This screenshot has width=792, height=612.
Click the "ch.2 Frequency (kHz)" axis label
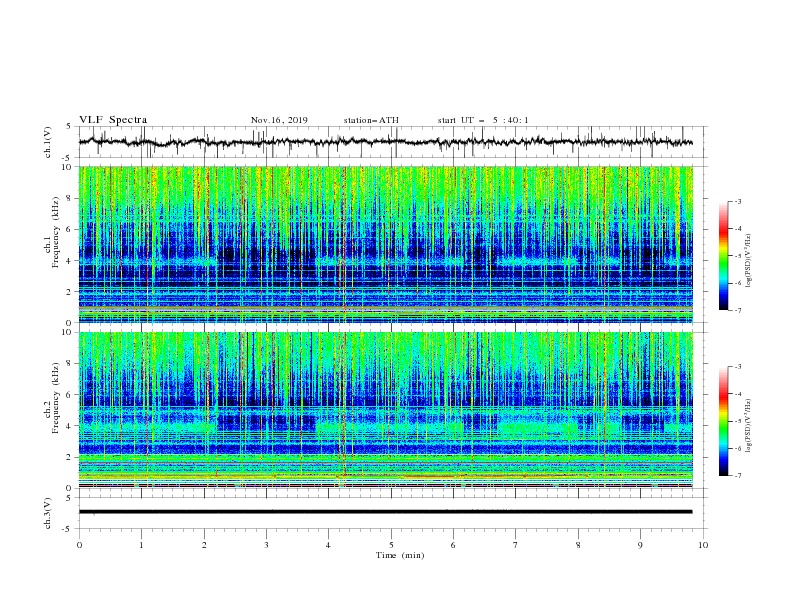point(52,398)
